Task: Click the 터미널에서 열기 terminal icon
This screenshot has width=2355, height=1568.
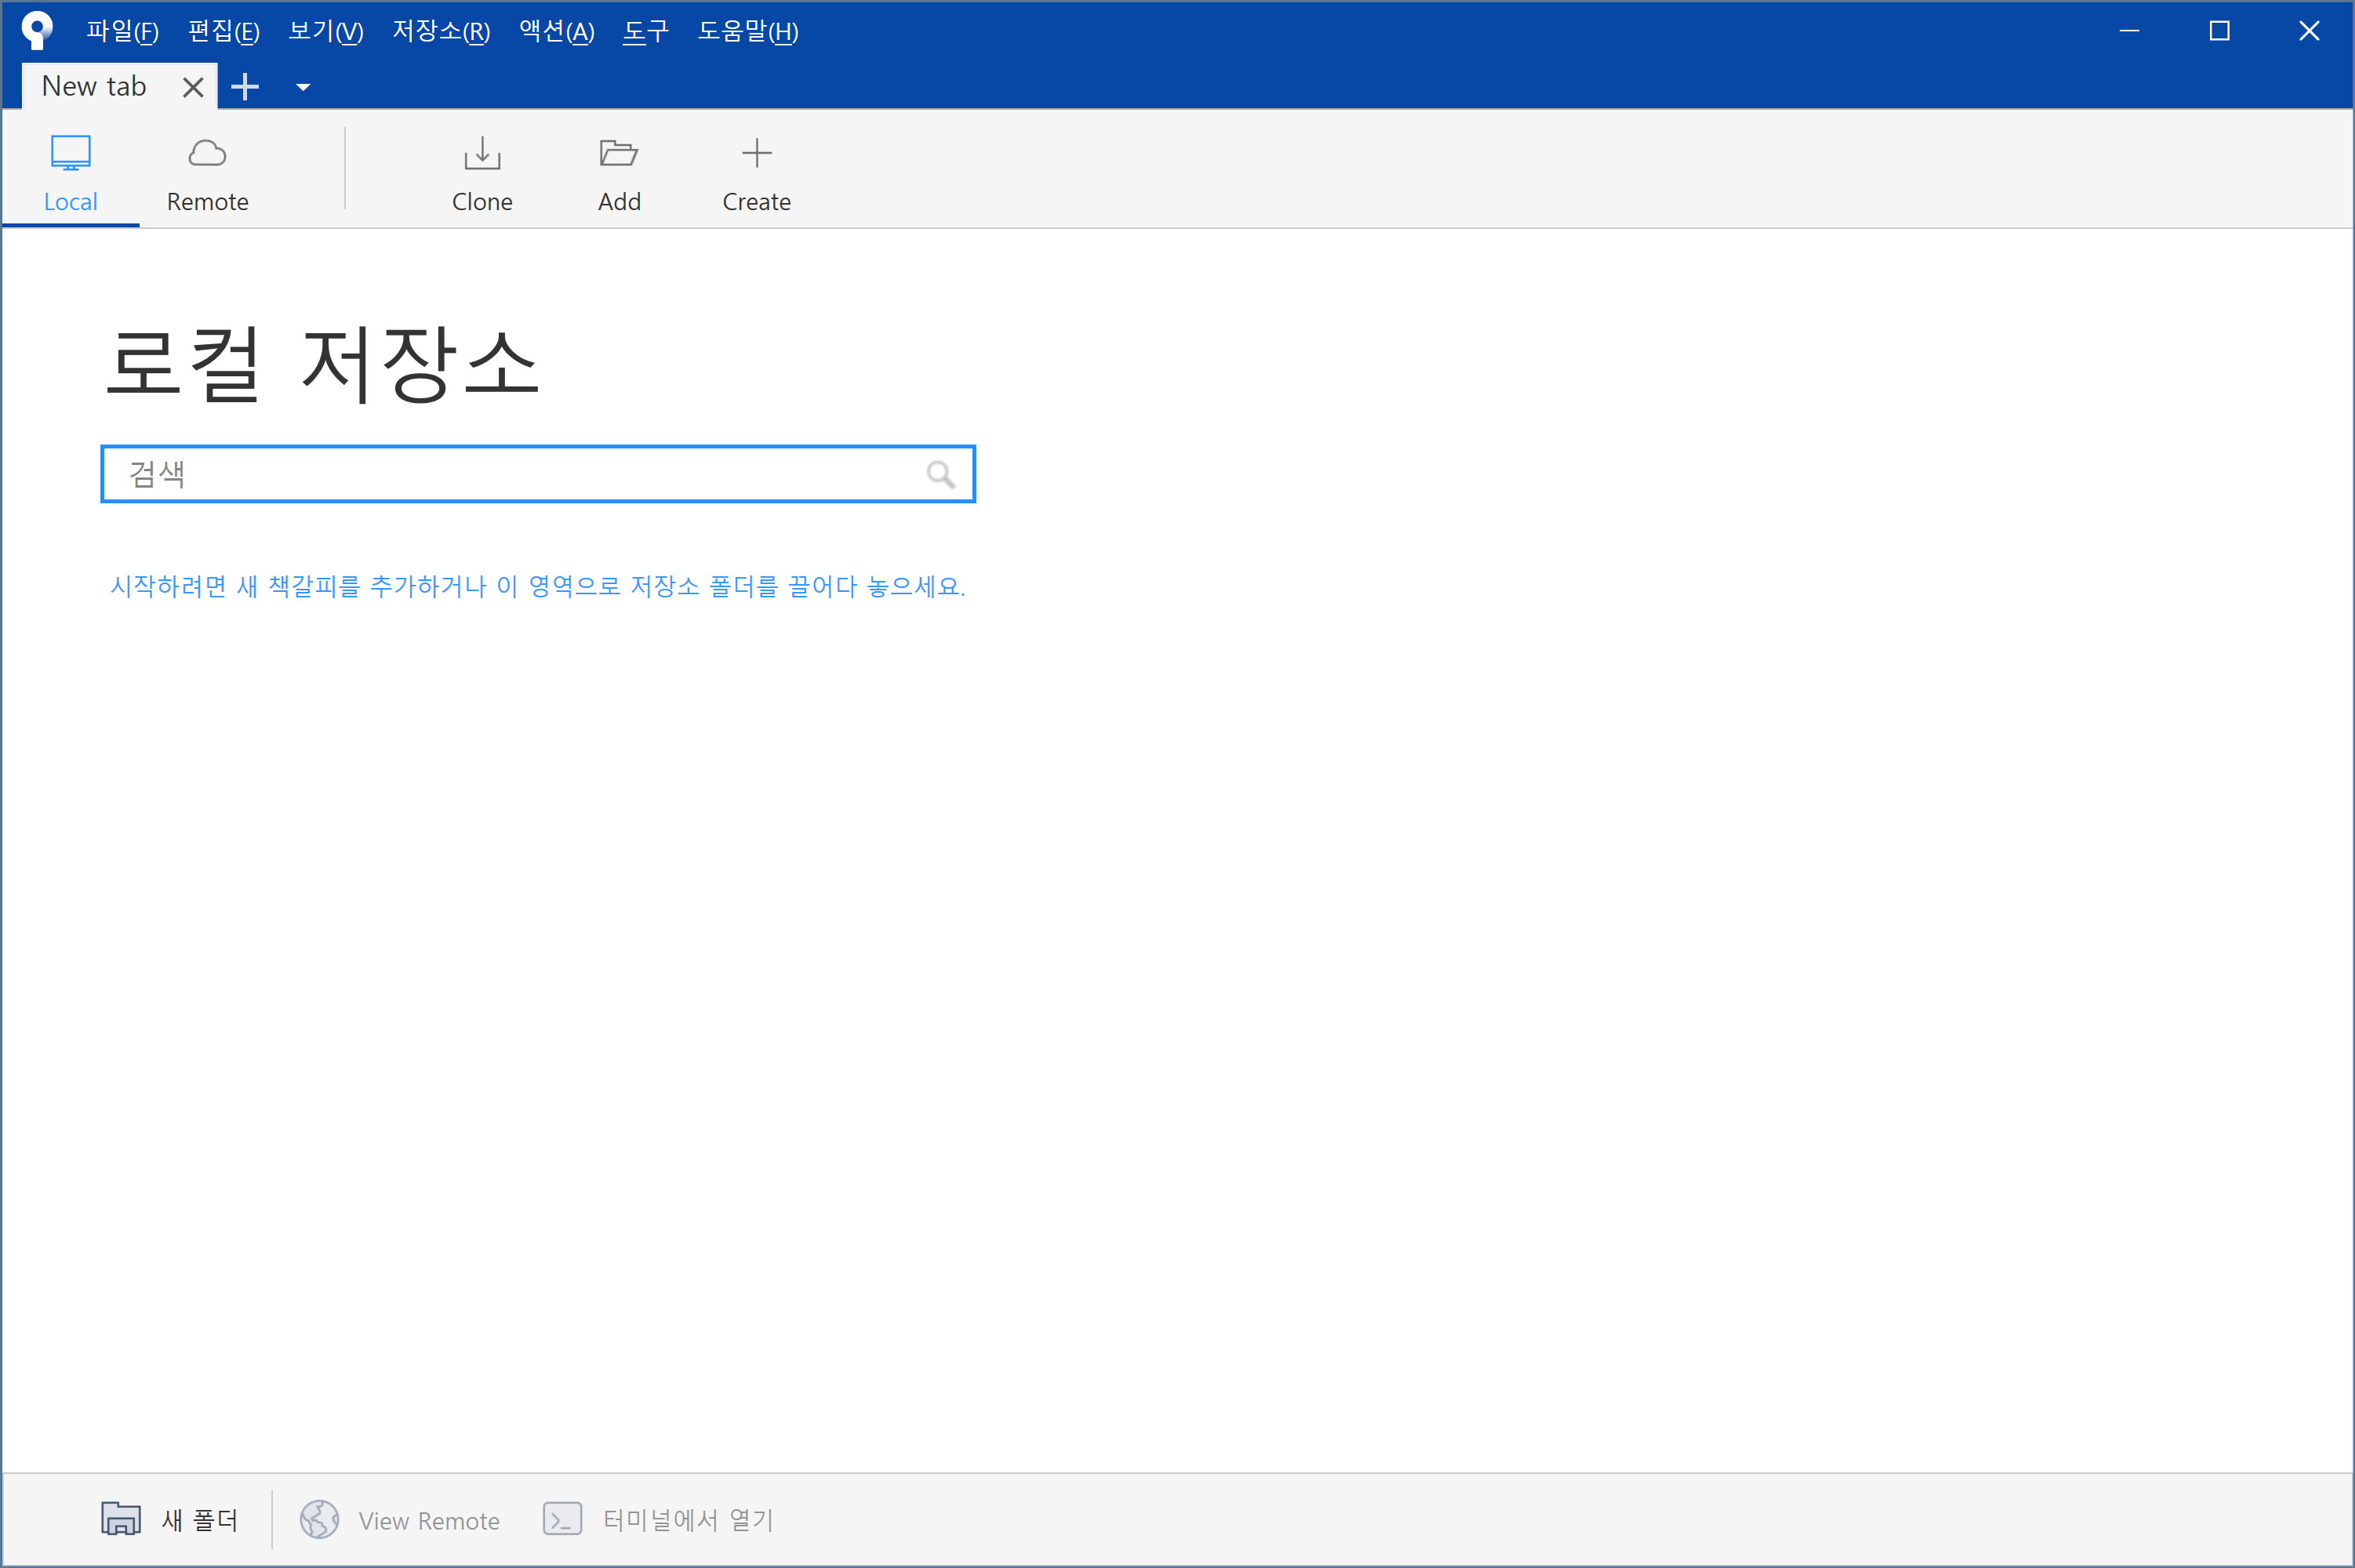Action: 562,1519
